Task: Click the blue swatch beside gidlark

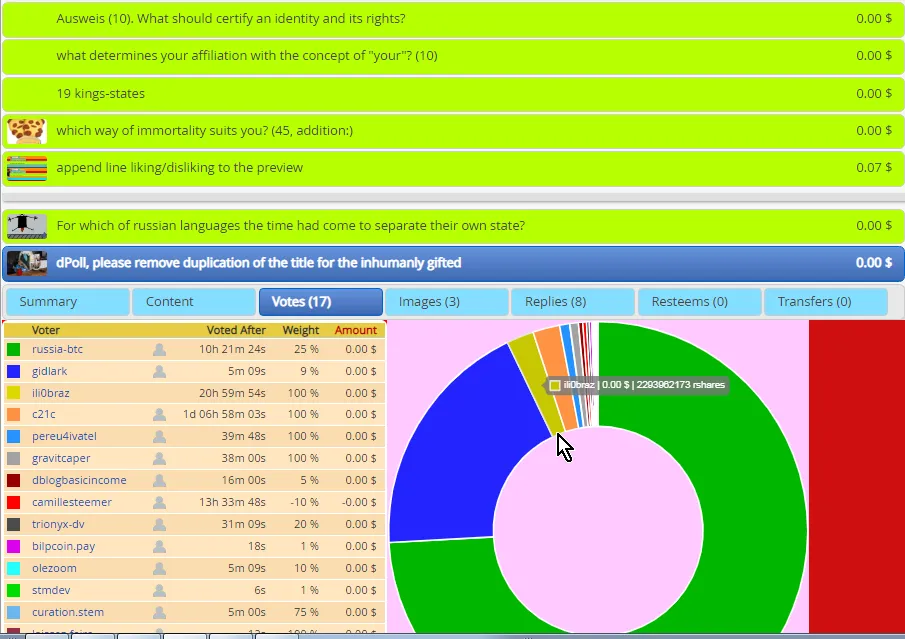Action: click(x=13, y=371)
